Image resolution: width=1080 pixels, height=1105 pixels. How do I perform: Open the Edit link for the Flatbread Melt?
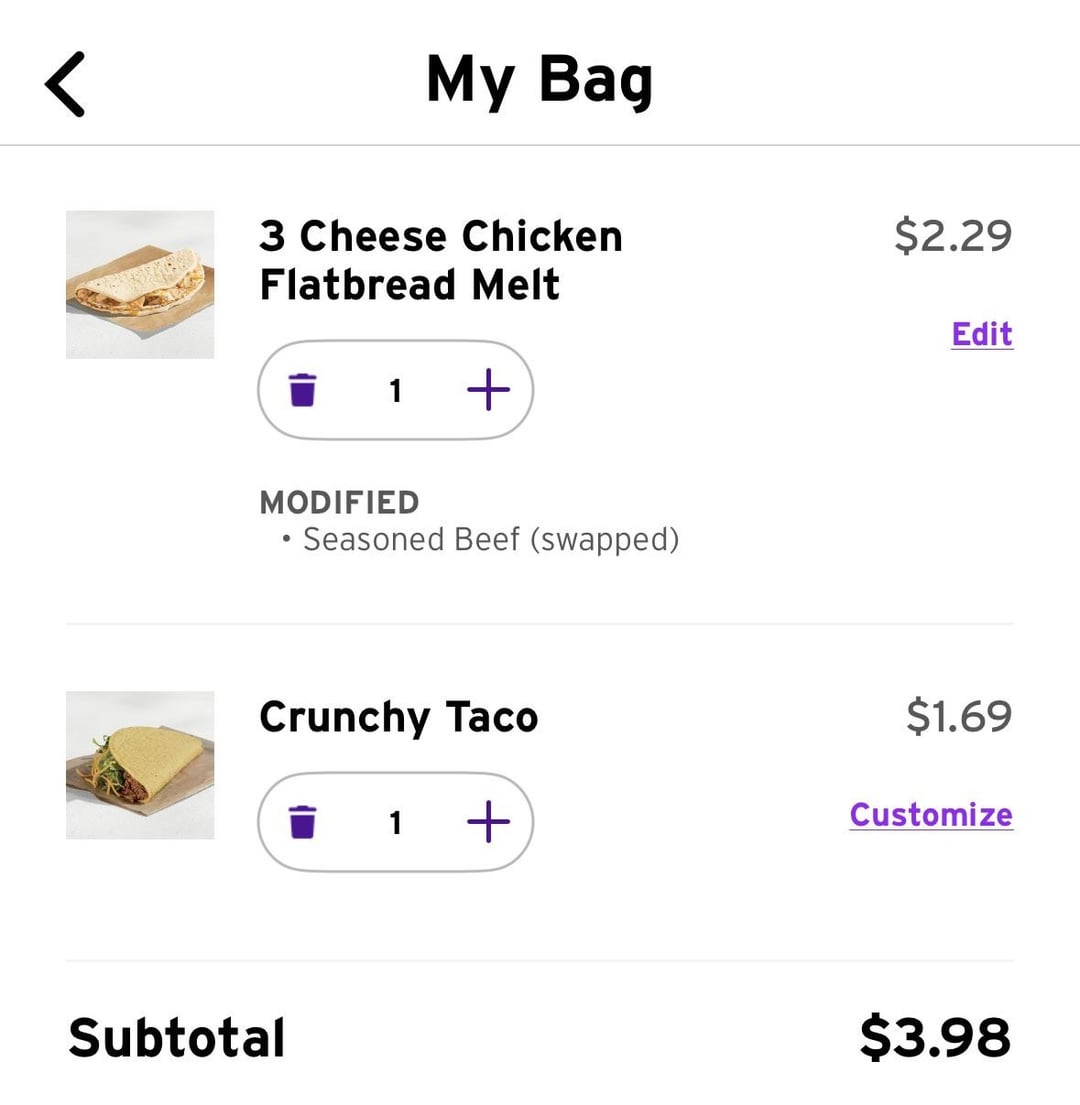click(x=981, y=334)
